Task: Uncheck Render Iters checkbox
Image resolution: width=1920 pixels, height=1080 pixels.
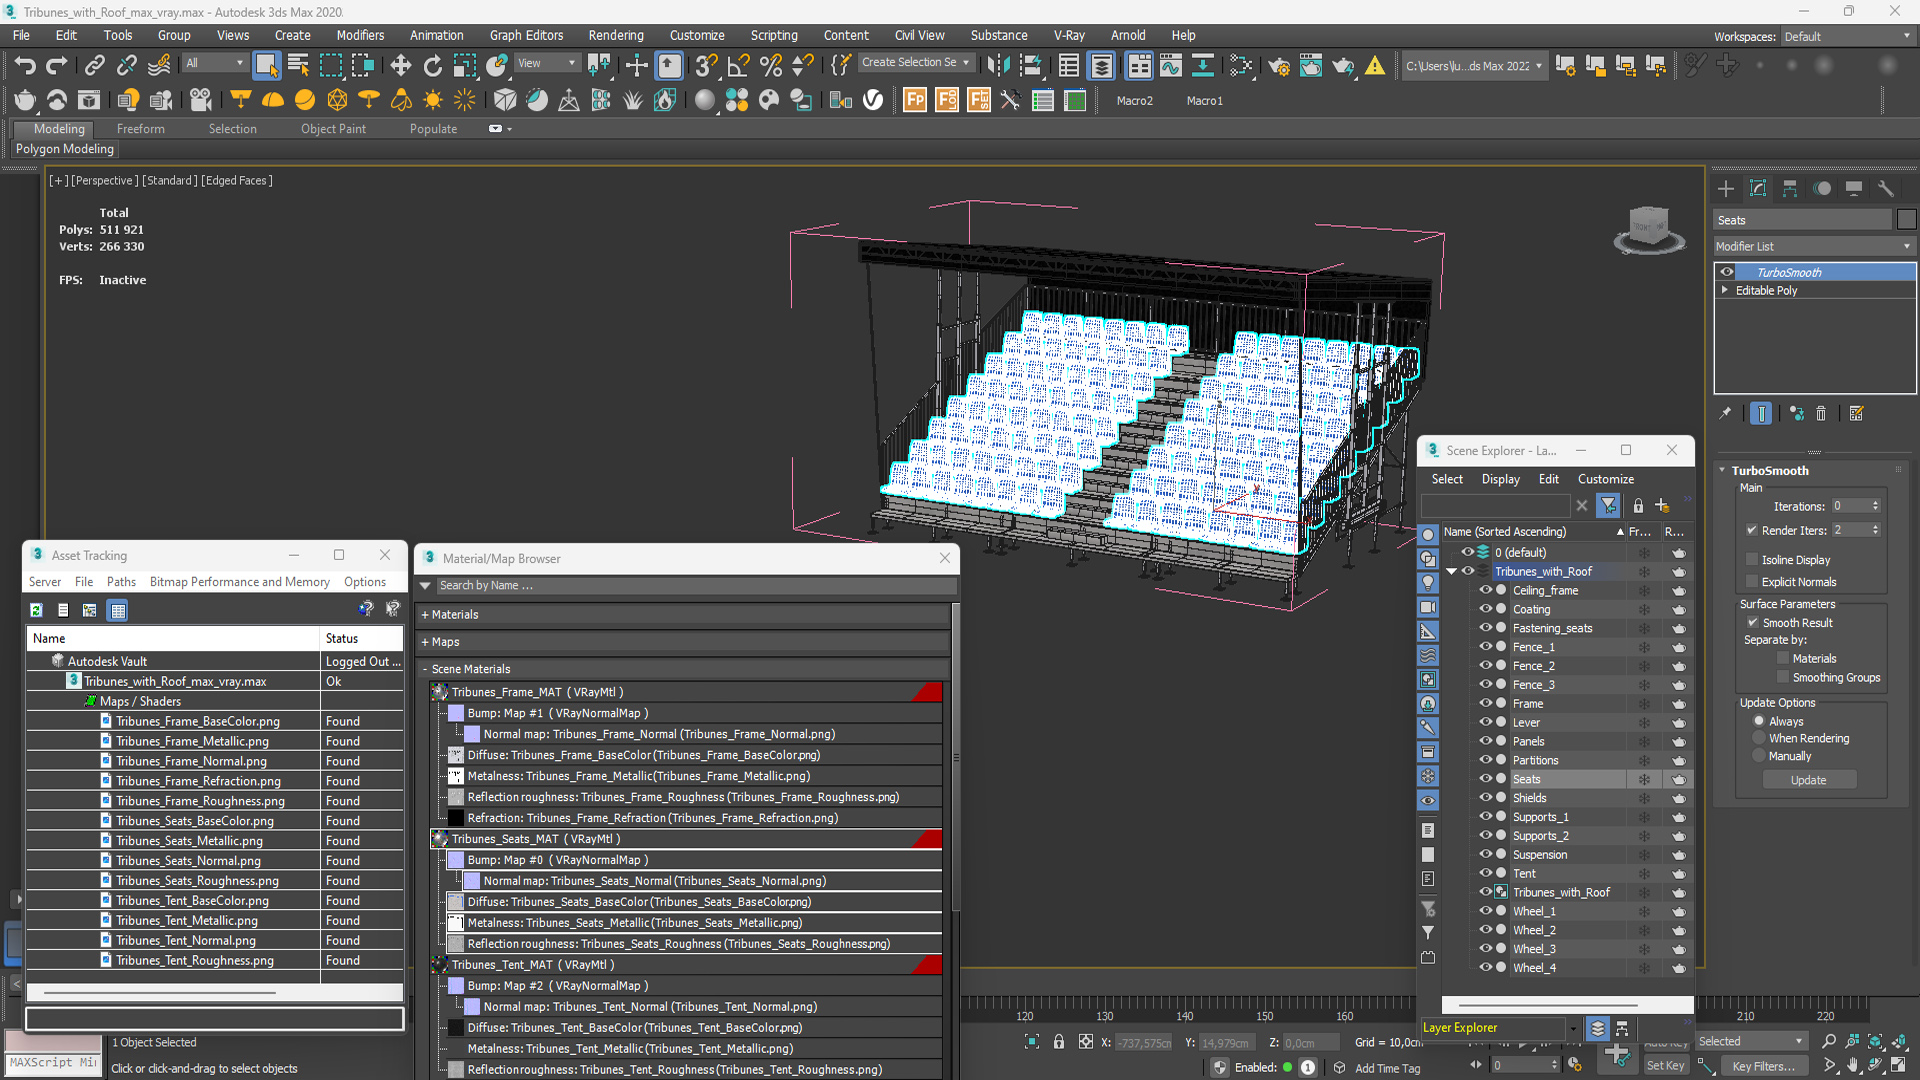Action: (x=1752, y=531)
